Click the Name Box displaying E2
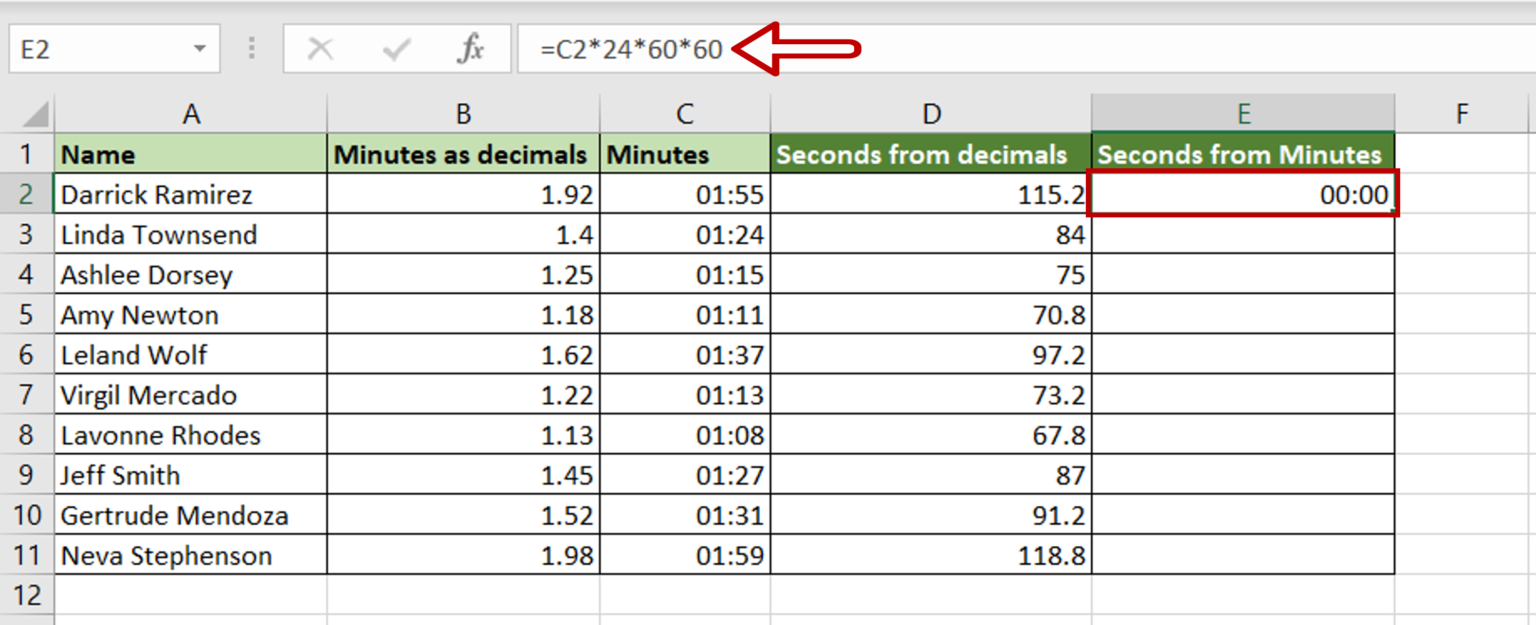The height and width of the screenshot is (625, 1536). click(x=100, y=48)
